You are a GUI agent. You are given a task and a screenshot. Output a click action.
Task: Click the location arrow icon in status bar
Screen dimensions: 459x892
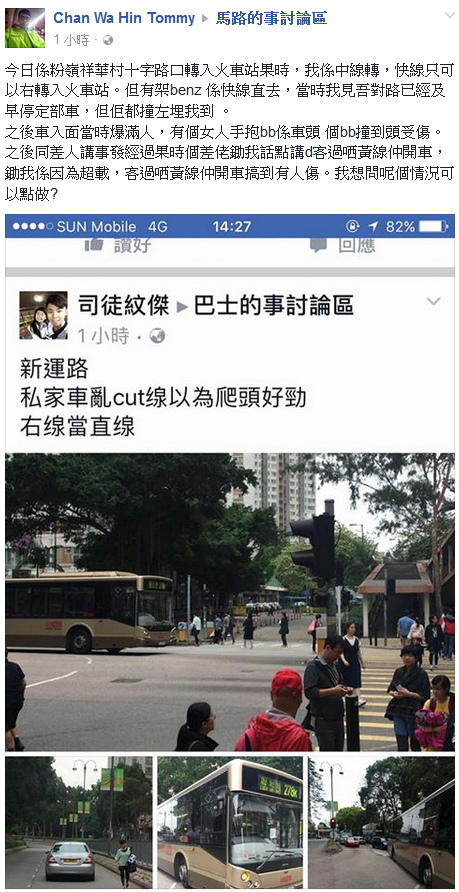pyautogui.click(x=373, y=226)
